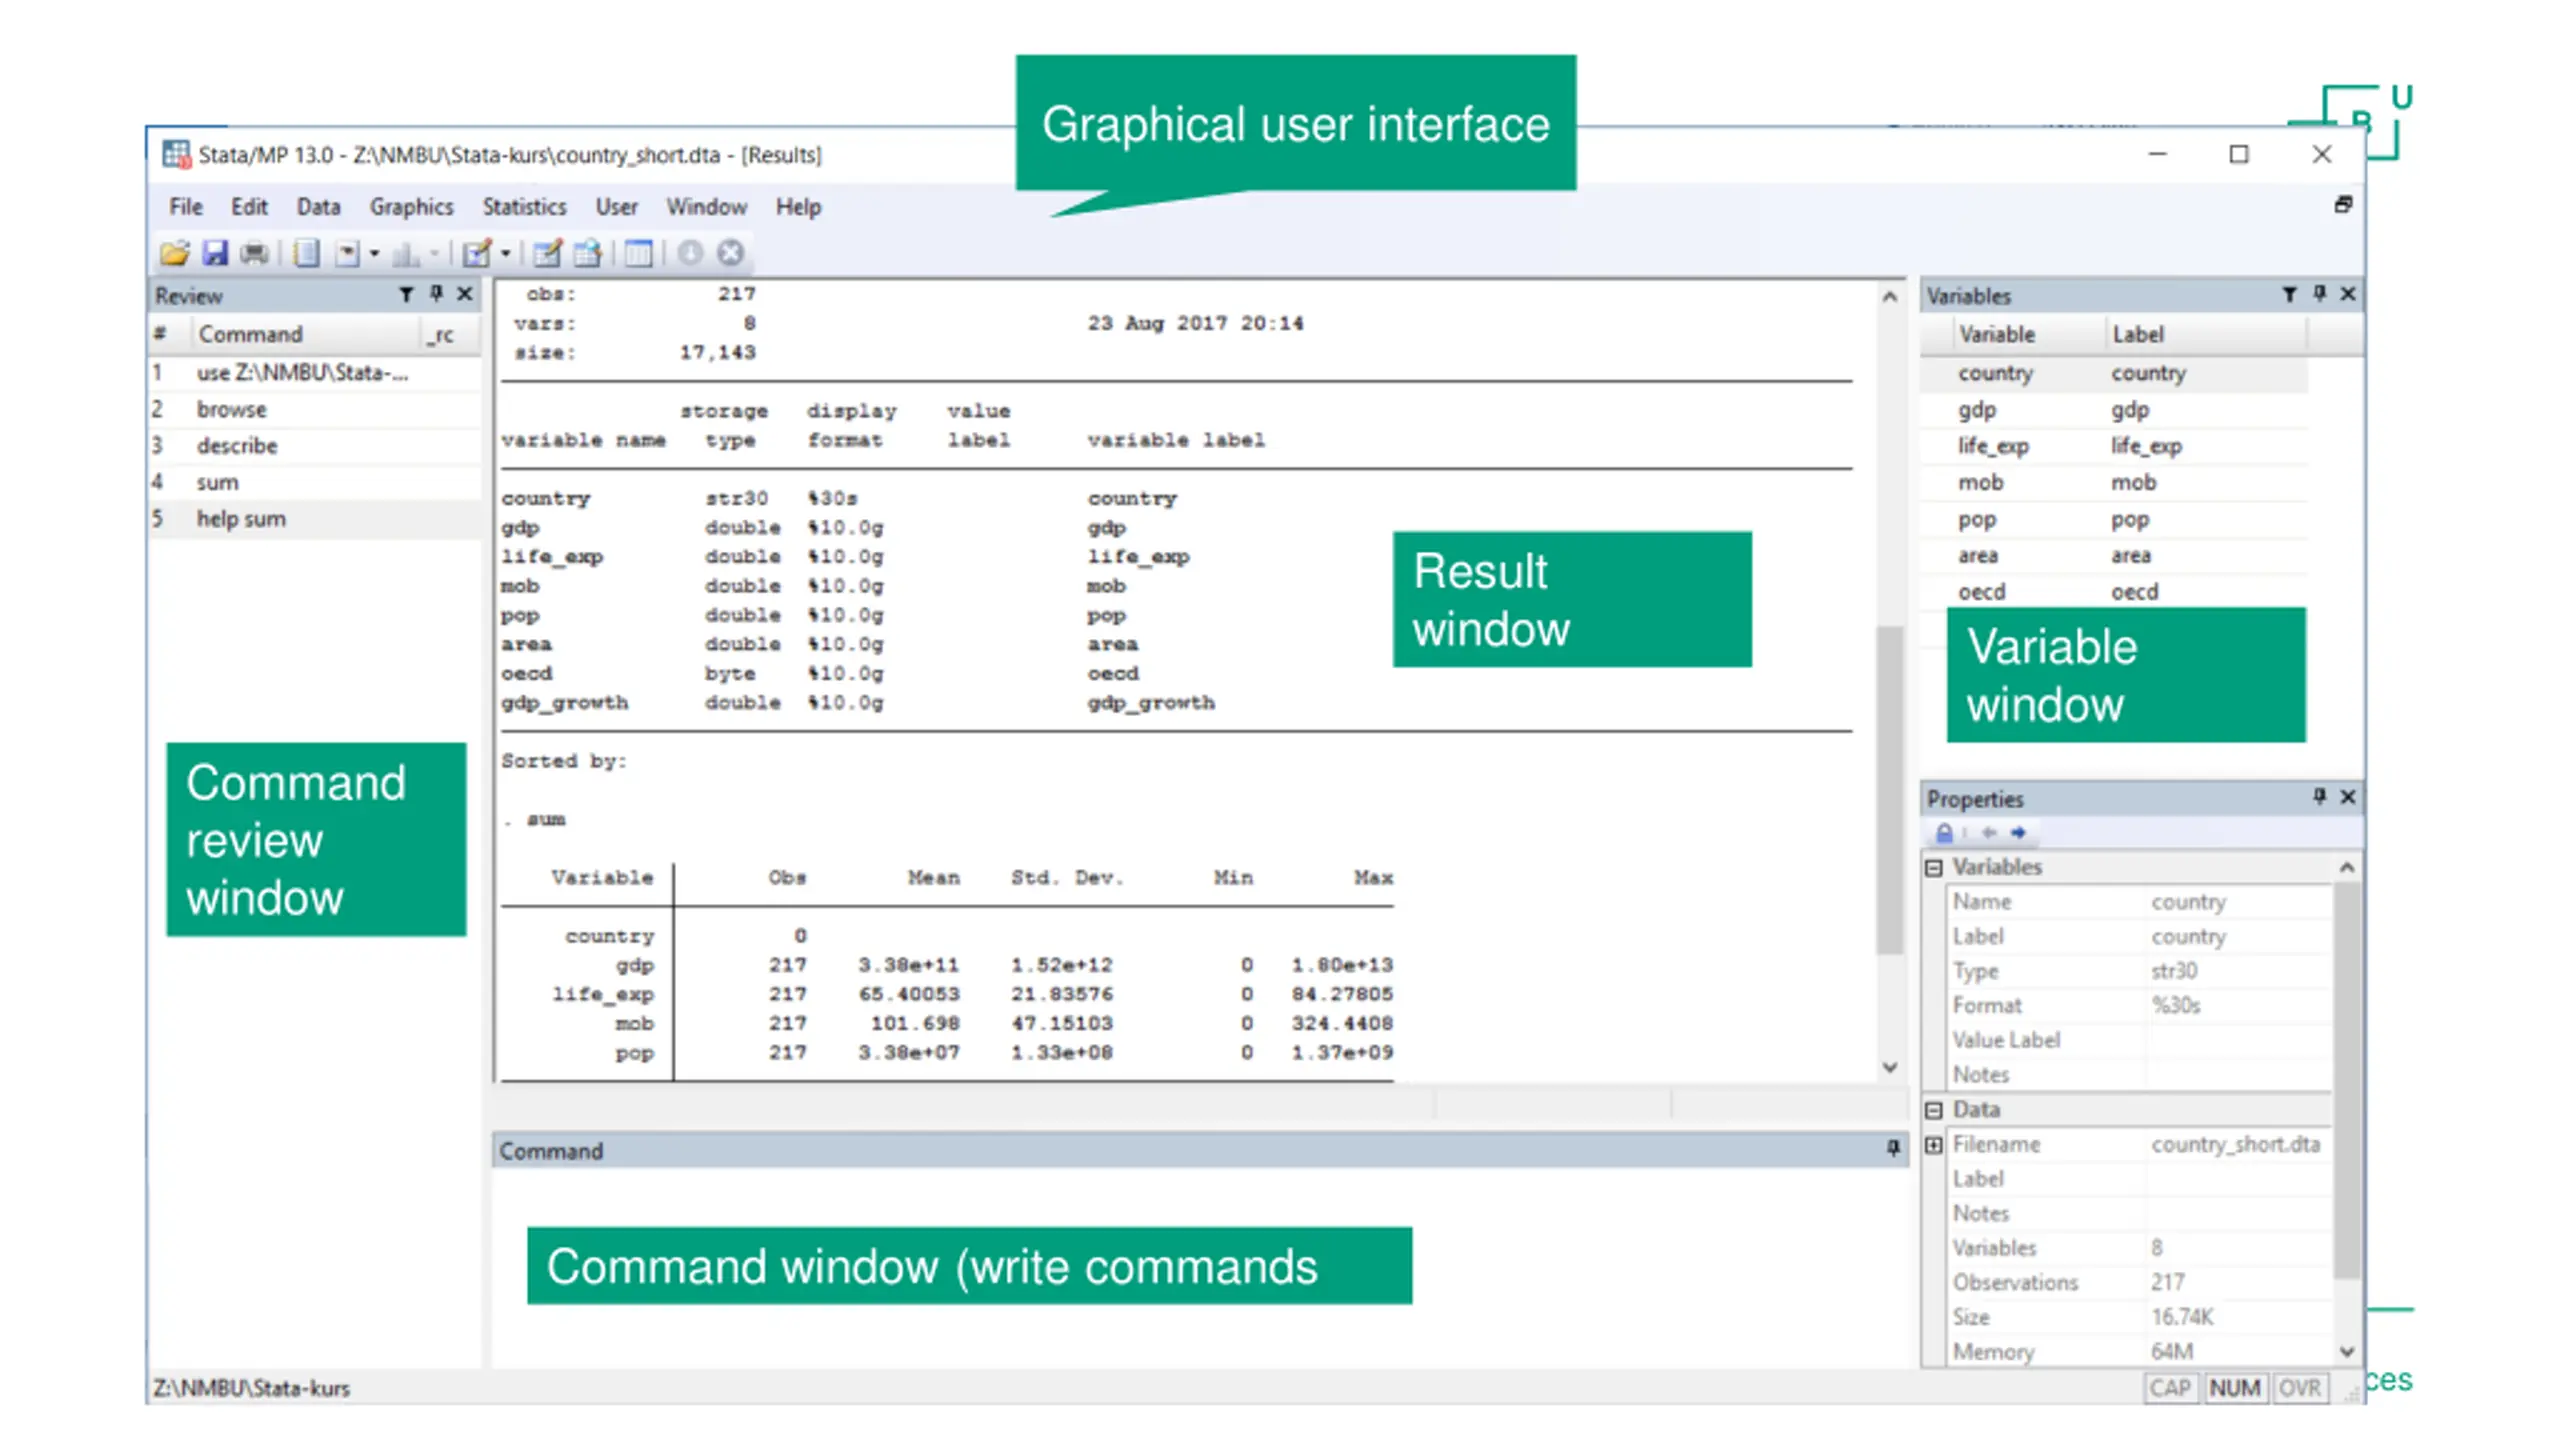Open the Statistics menu
The image size is (2560, 1440).
coord(524,207)
